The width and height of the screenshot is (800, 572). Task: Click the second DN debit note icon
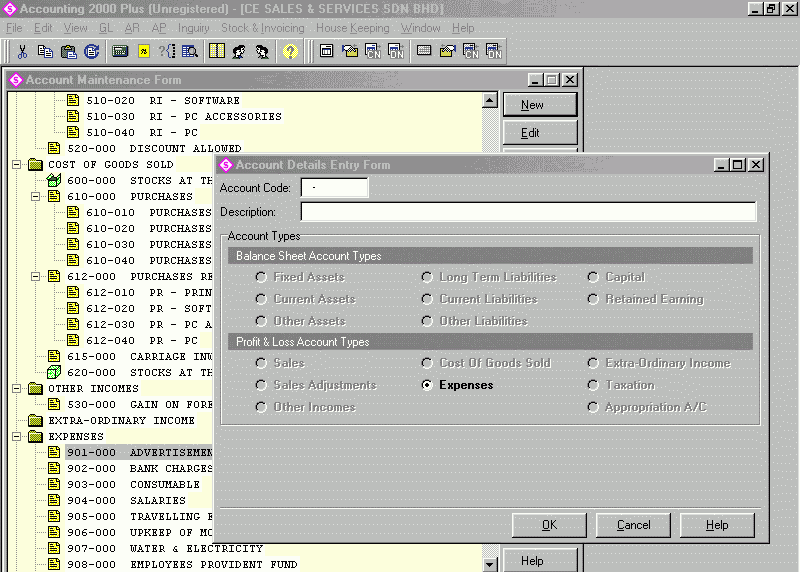click(493, 52)
